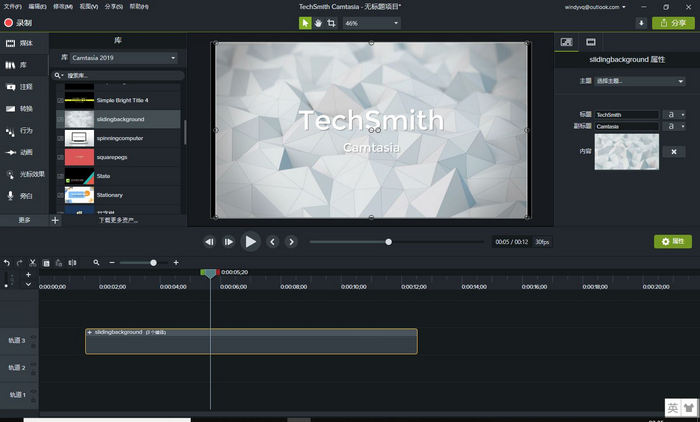Open the 注释 annotations tab
The image size is (700, 422).
24,87
